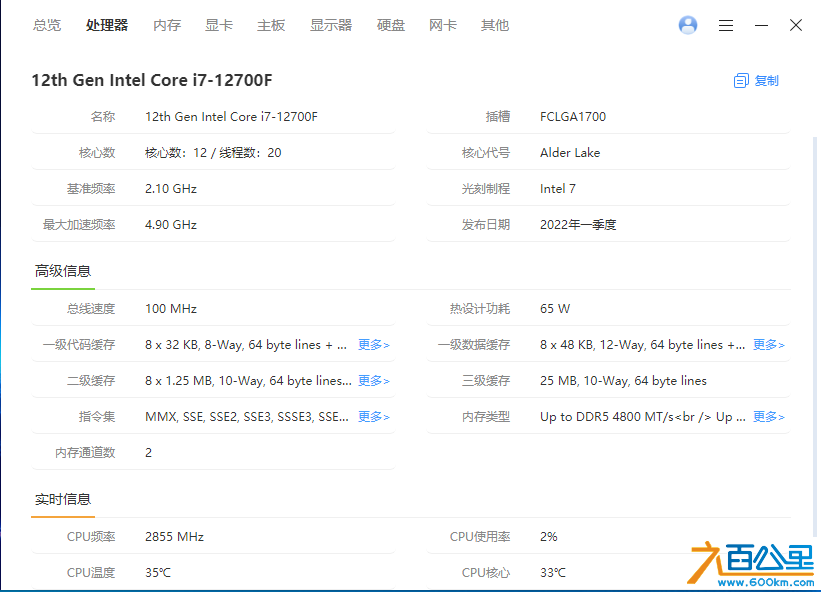Viewport: 821px width, 592px height.
Task: Switch to the 总览 tab
Action: 47,25
